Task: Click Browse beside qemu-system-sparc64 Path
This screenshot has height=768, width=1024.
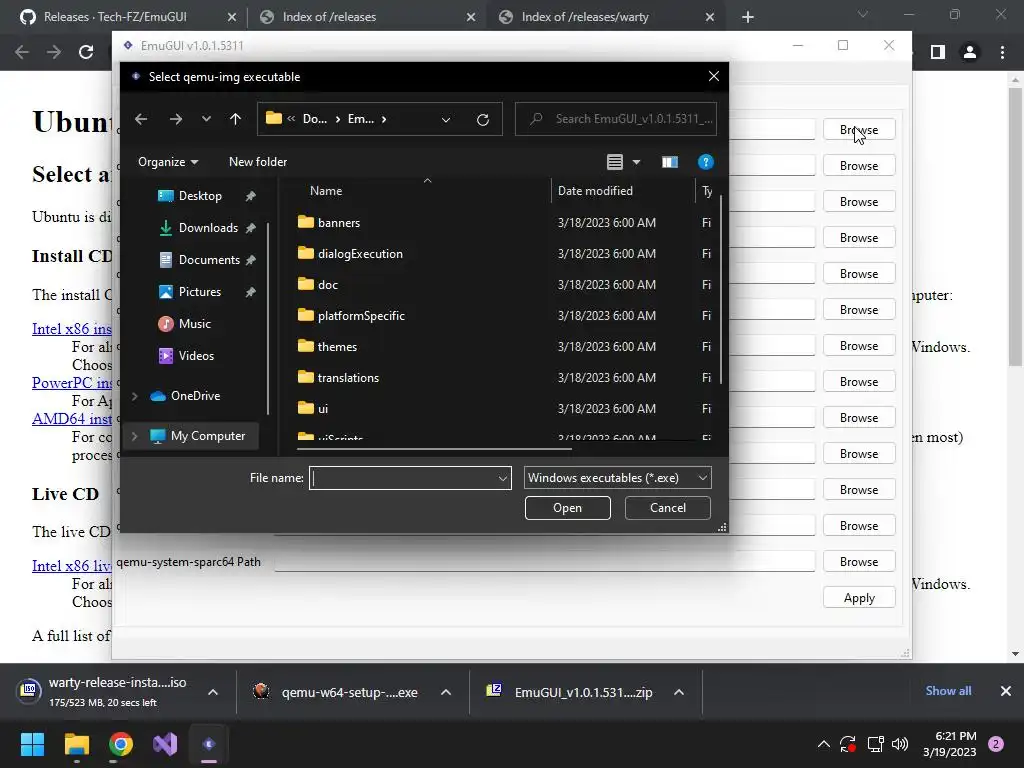Action: point(859,562)
